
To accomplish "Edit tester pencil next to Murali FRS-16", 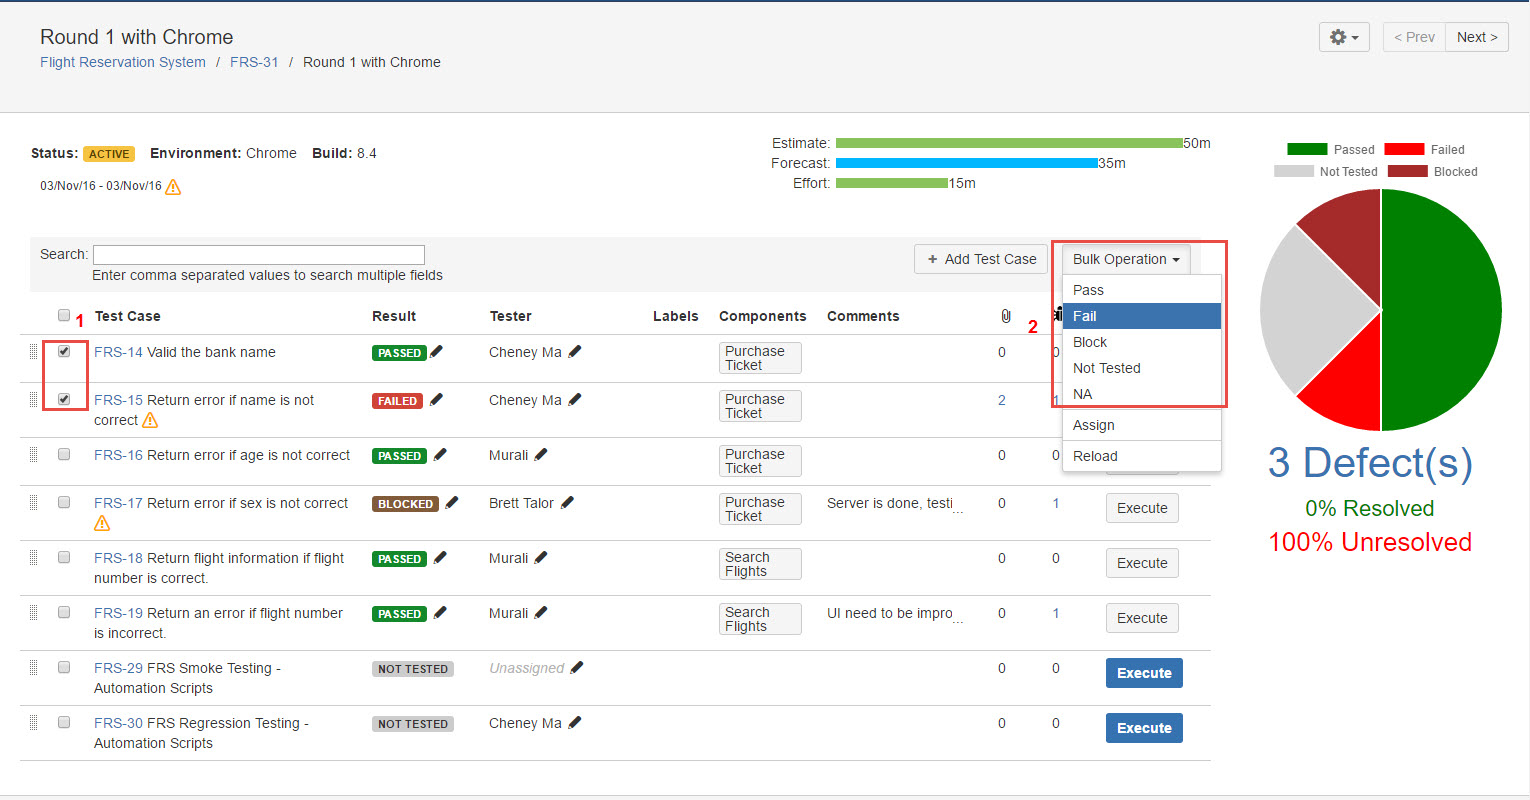I will [541, 454].
